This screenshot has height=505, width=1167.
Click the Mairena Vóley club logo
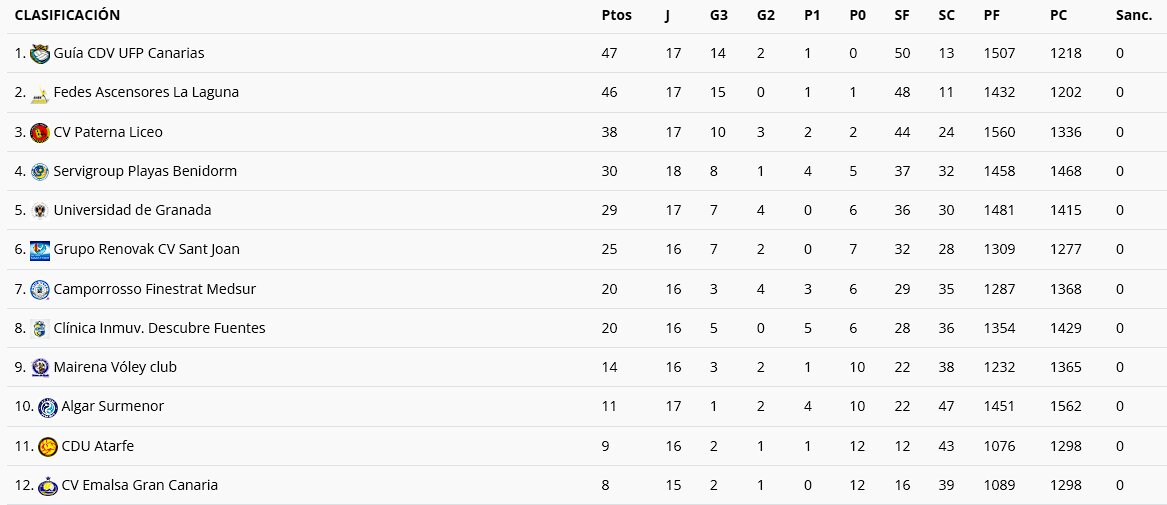click(x=40, y=368)
